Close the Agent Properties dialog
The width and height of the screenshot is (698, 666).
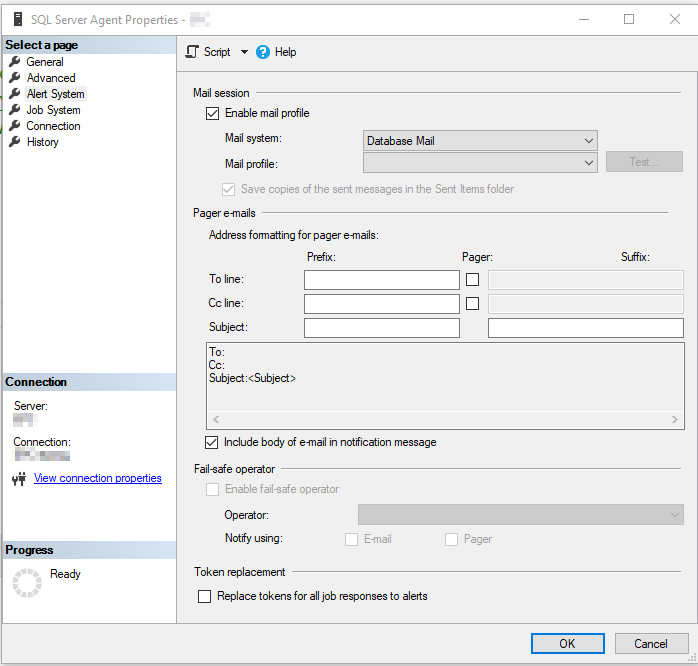(x=675, y=19)
